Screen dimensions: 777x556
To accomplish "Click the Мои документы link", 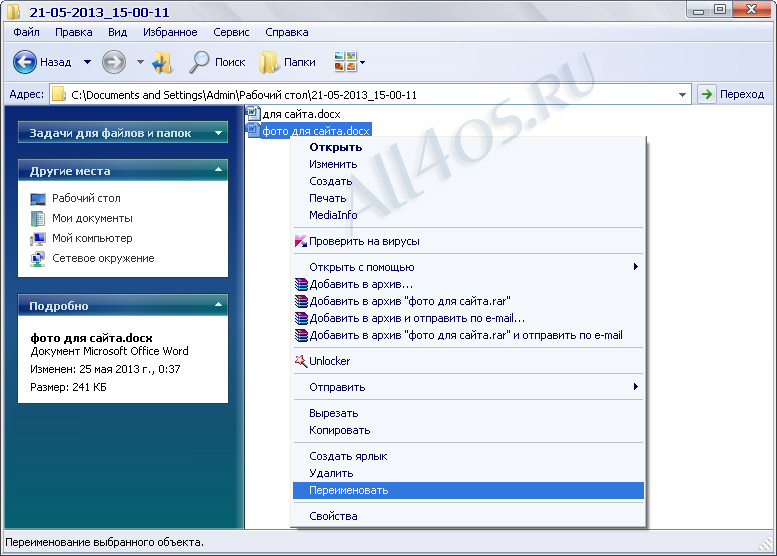I will (x=92, y=219).
